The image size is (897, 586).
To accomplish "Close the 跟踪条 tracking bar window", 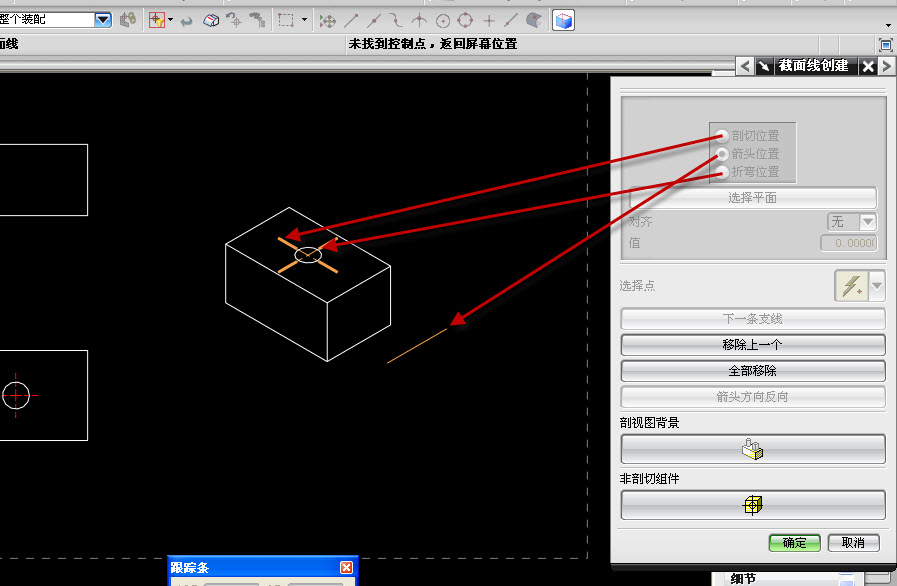I will point(346,567).
